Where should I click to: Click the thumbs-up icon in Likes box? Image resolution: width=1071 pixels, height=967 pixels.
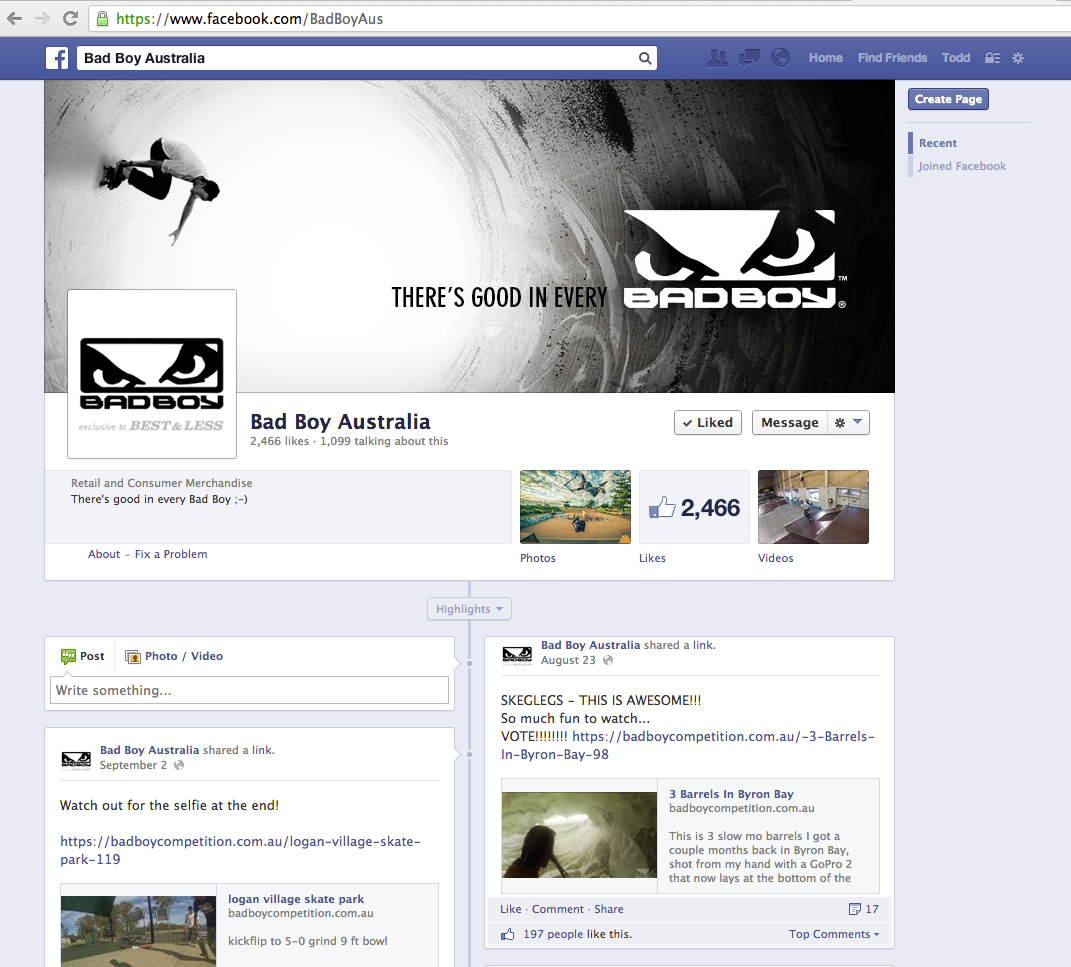[662, 507]
